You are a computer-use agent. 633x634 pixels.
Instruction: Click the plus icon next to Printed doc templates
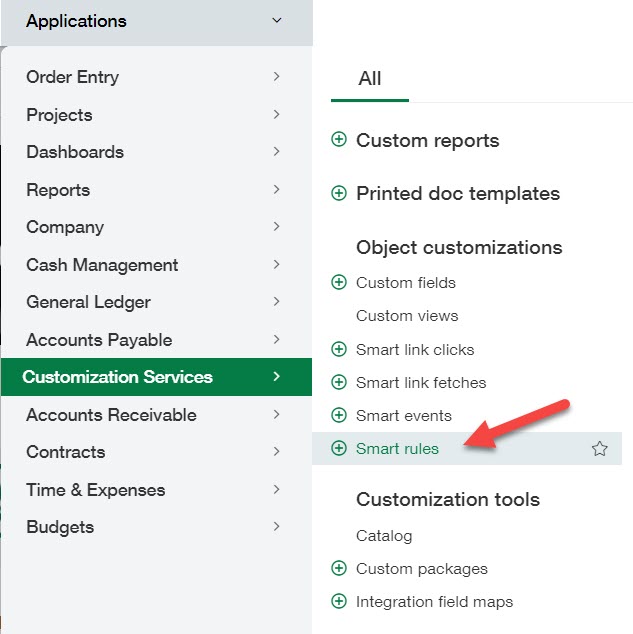[339, 193]
